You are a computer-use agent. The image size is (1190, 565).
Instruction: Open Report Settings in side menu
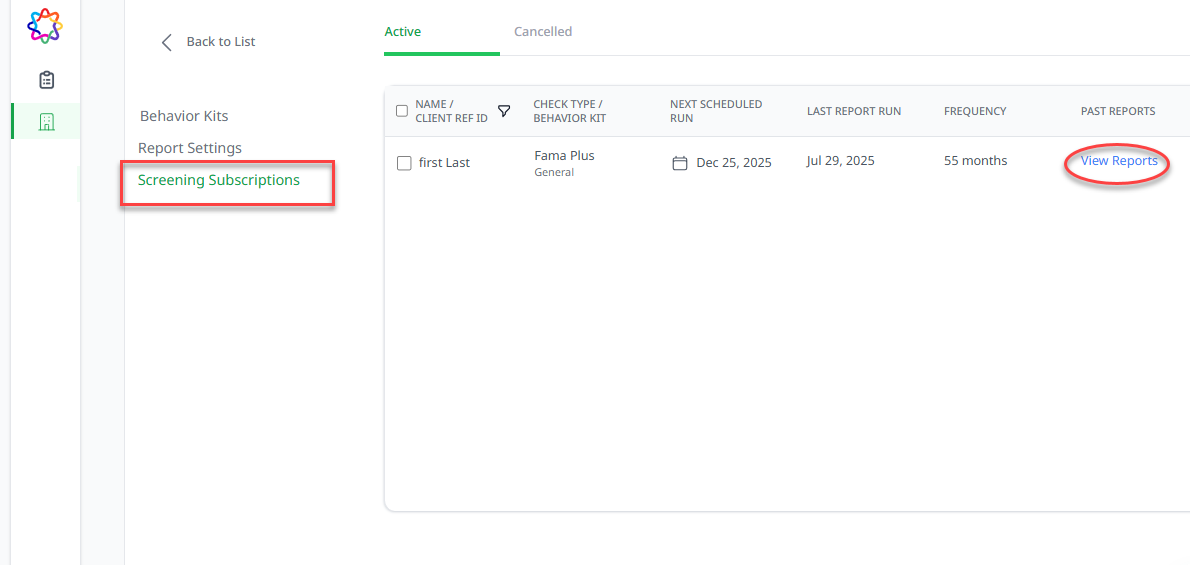click(x=190, y=147)
